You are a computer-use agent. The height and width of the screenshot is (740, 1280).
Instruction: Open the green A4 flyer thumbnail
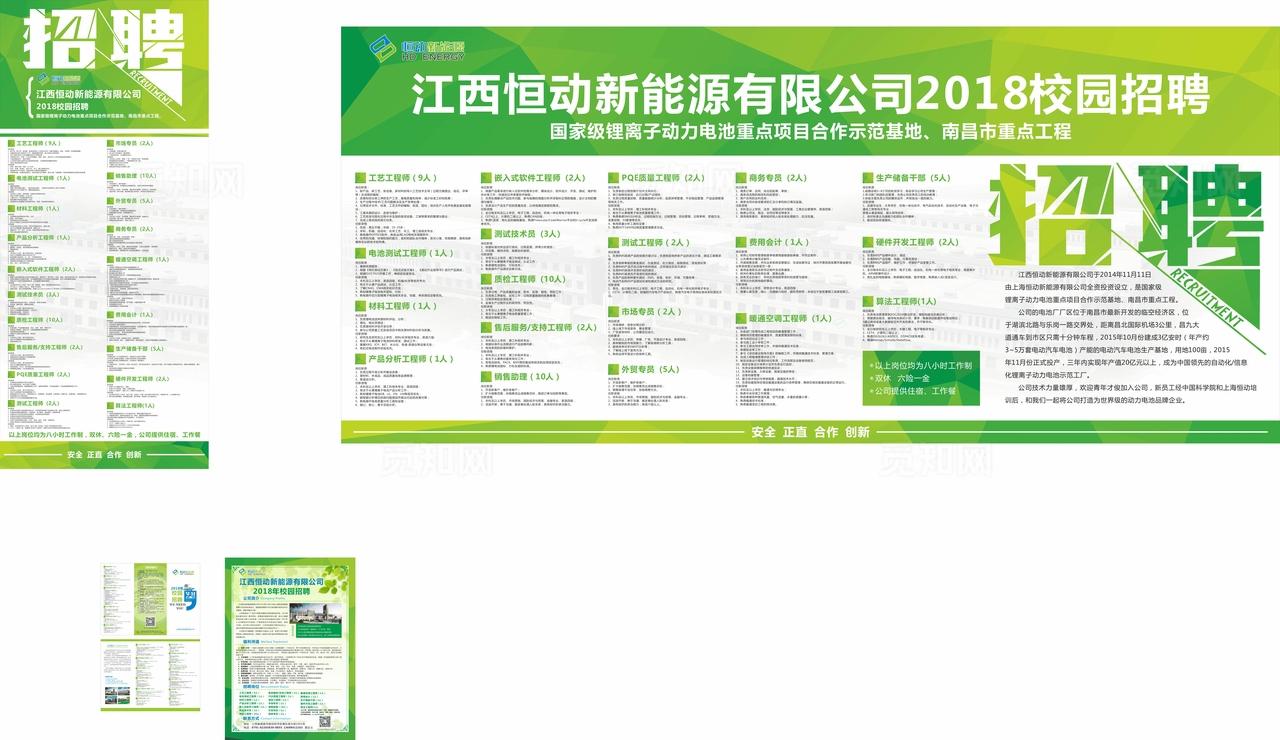coord(289,648)
